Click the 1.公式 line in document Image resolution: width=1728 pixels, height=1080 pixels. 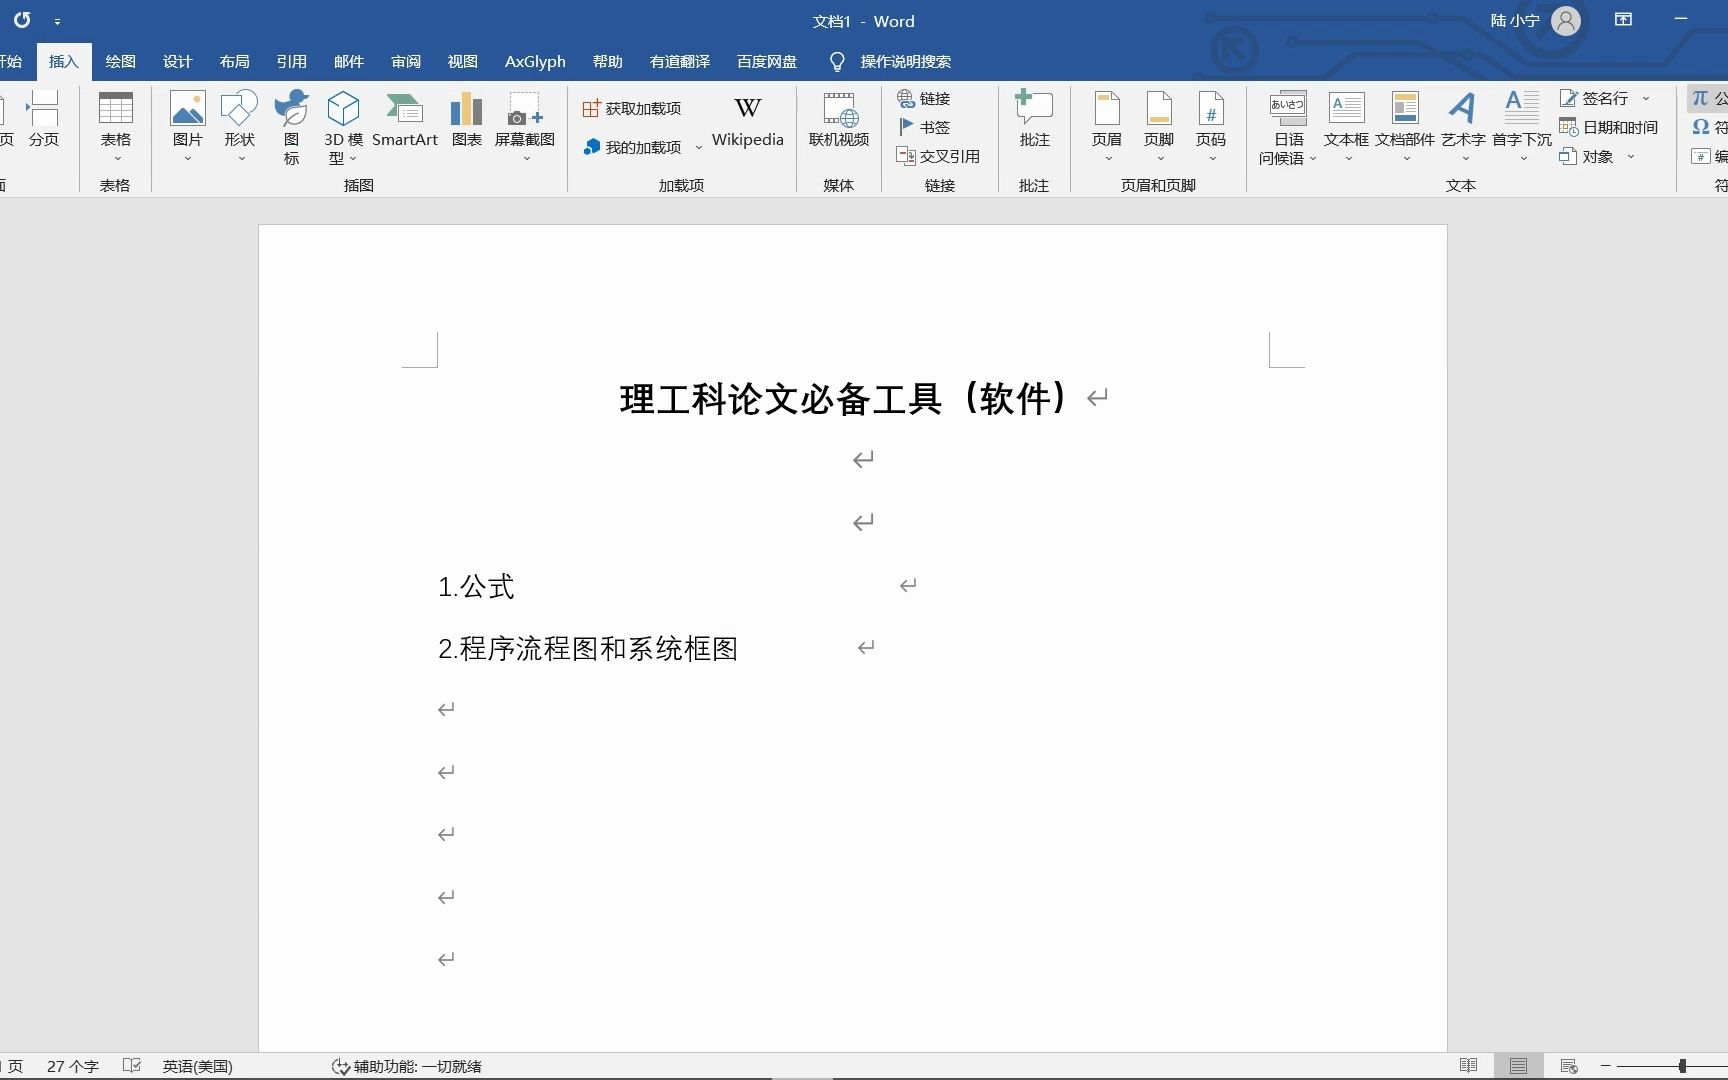pyautogui.click(x=476, y=587)
